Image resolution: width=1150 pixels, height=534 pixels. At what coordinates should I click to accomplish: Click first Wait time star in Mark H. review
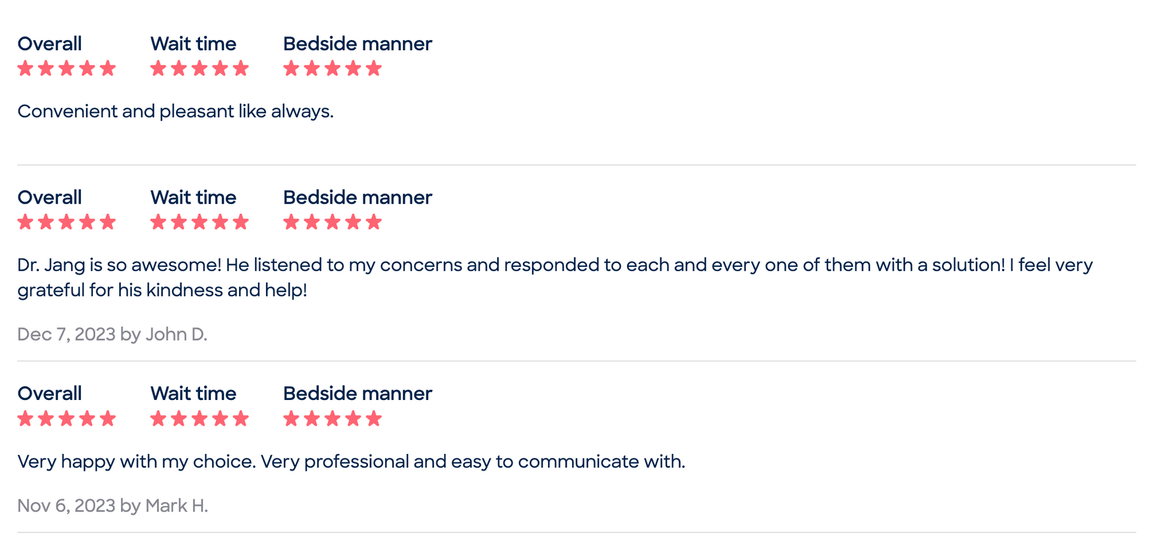(158, 419)
